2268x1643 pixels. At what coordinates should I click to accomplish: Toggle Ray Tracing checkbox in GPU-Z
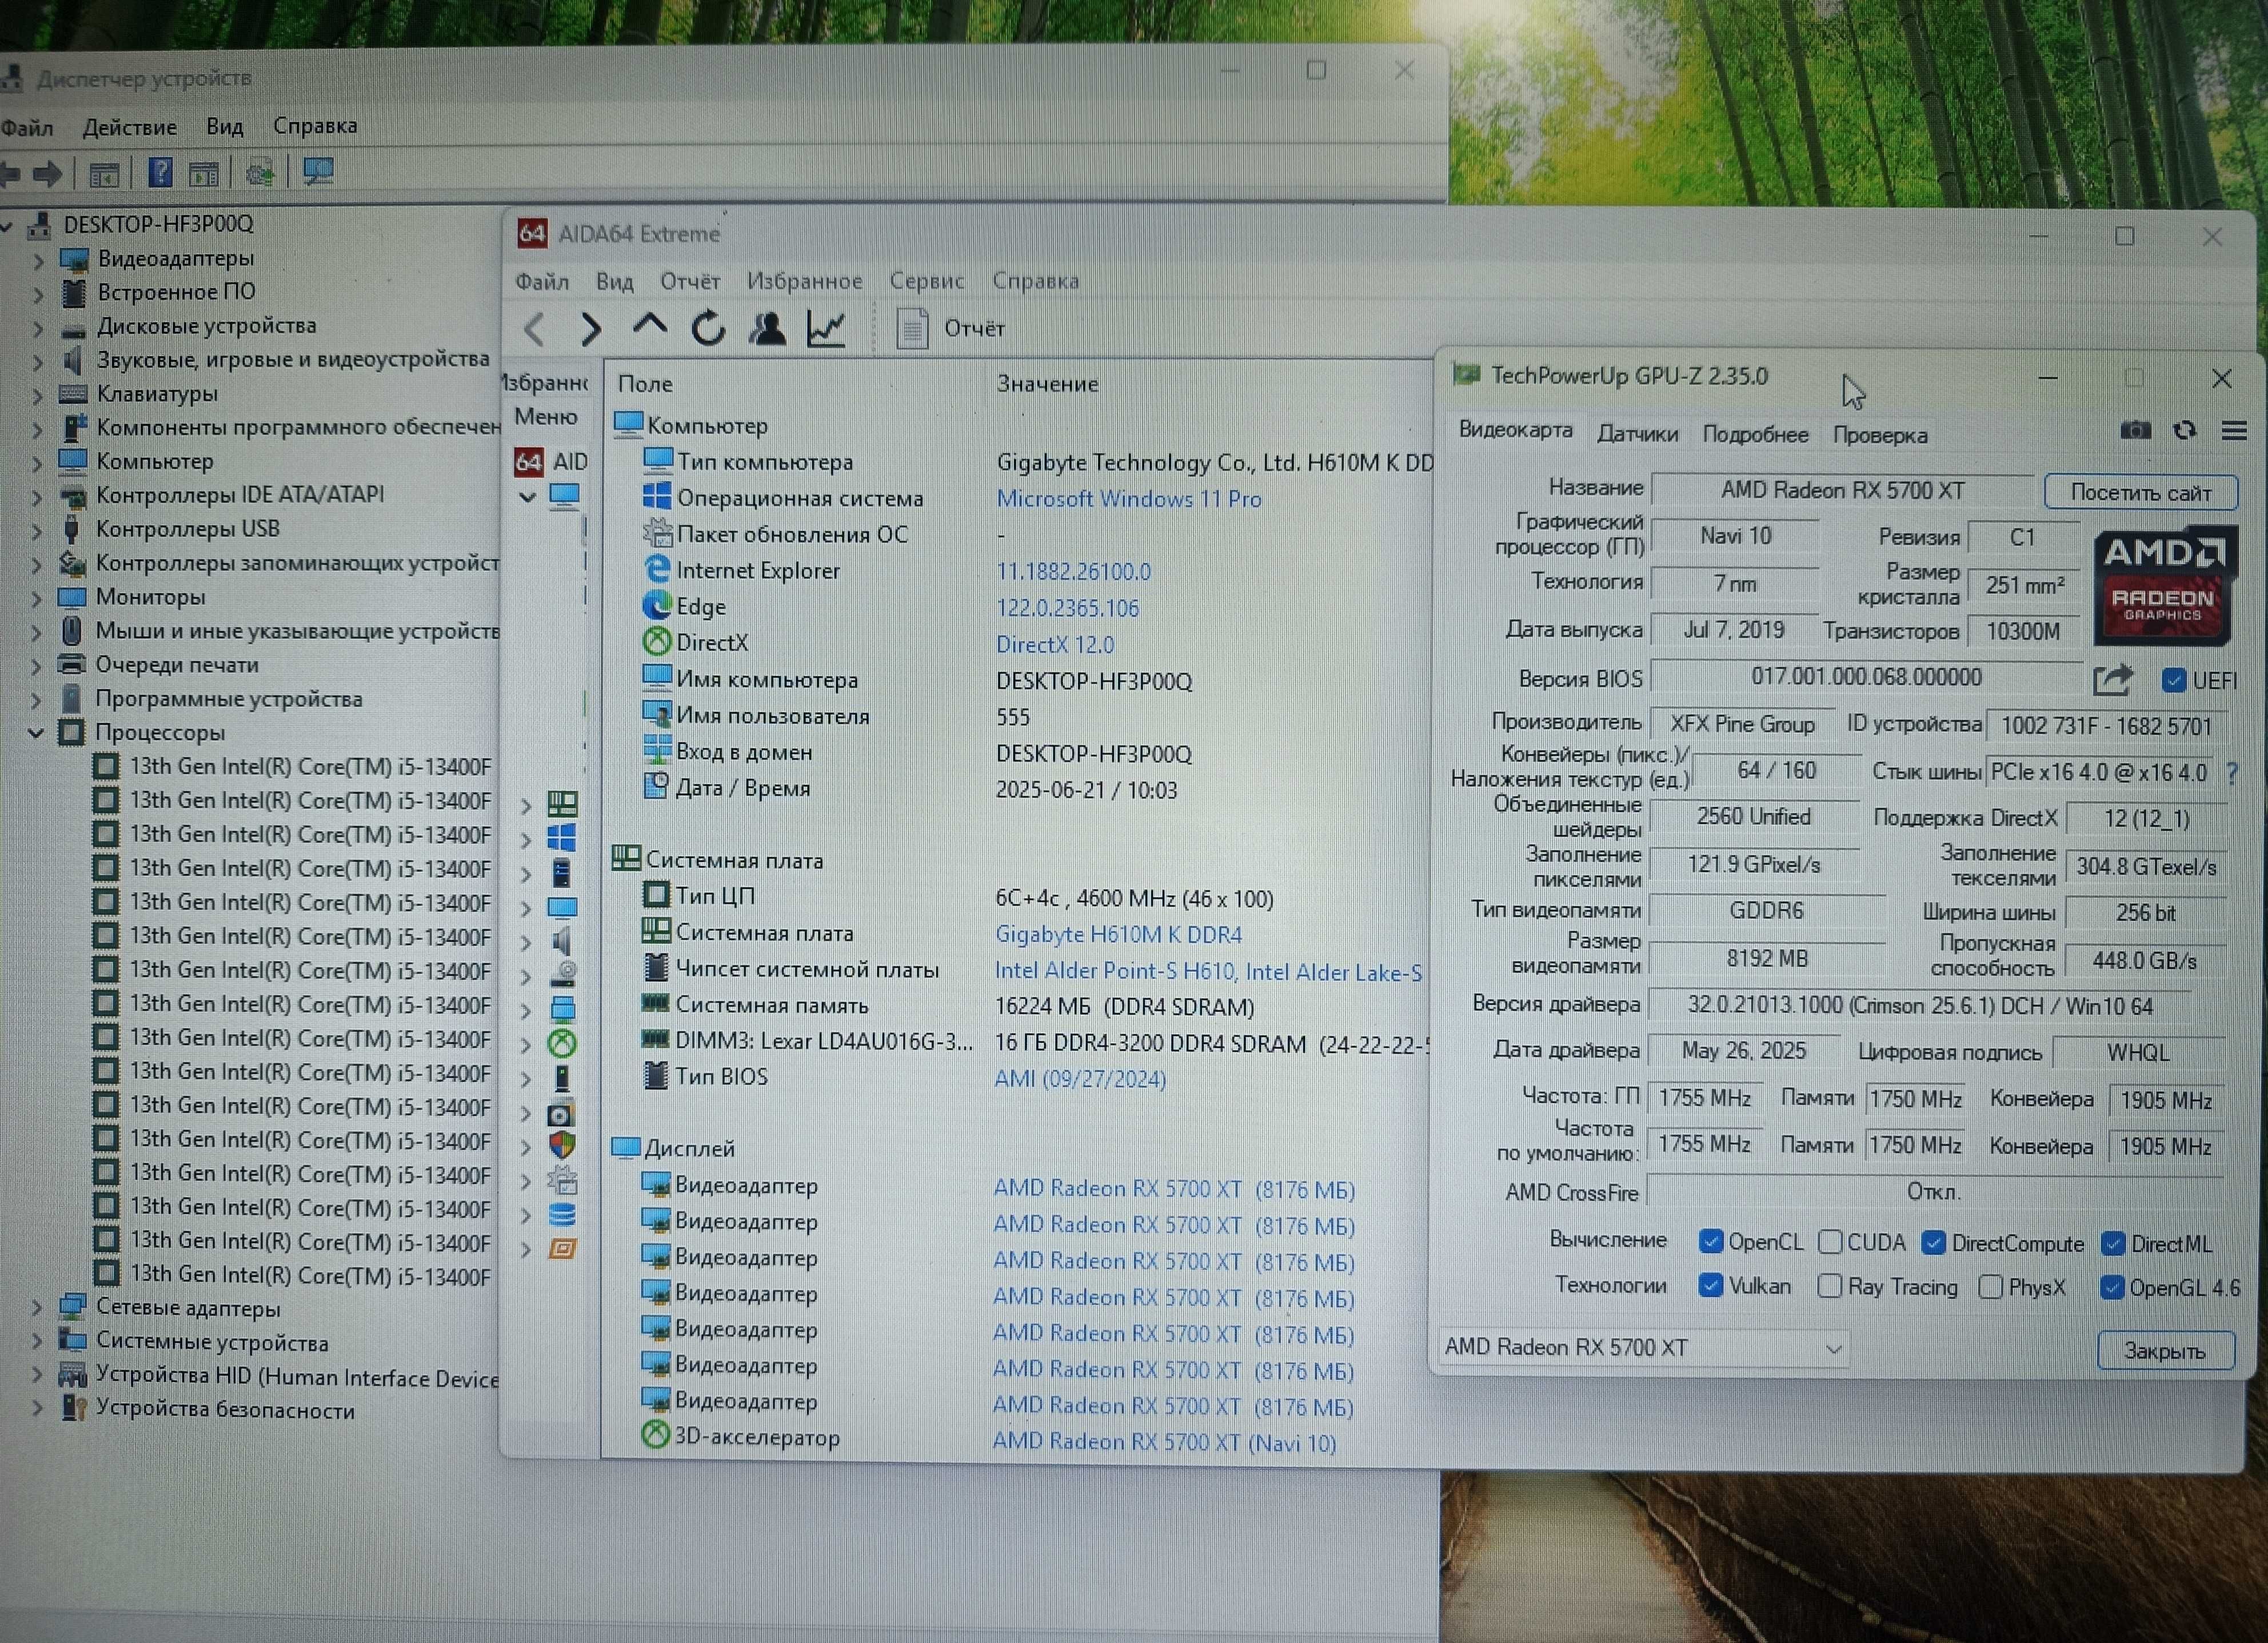click(x=1829, y=1286)
